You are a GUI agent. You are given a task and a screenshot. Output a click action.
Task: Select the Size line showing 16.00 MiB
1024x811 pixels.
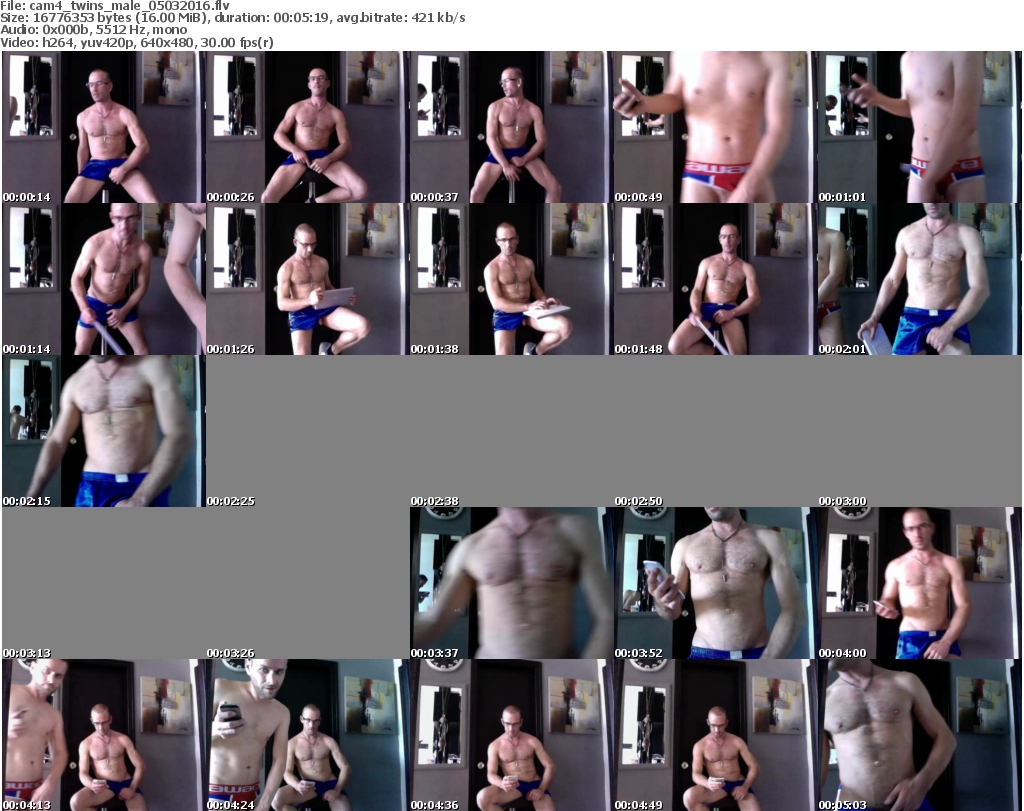point(232,18)
